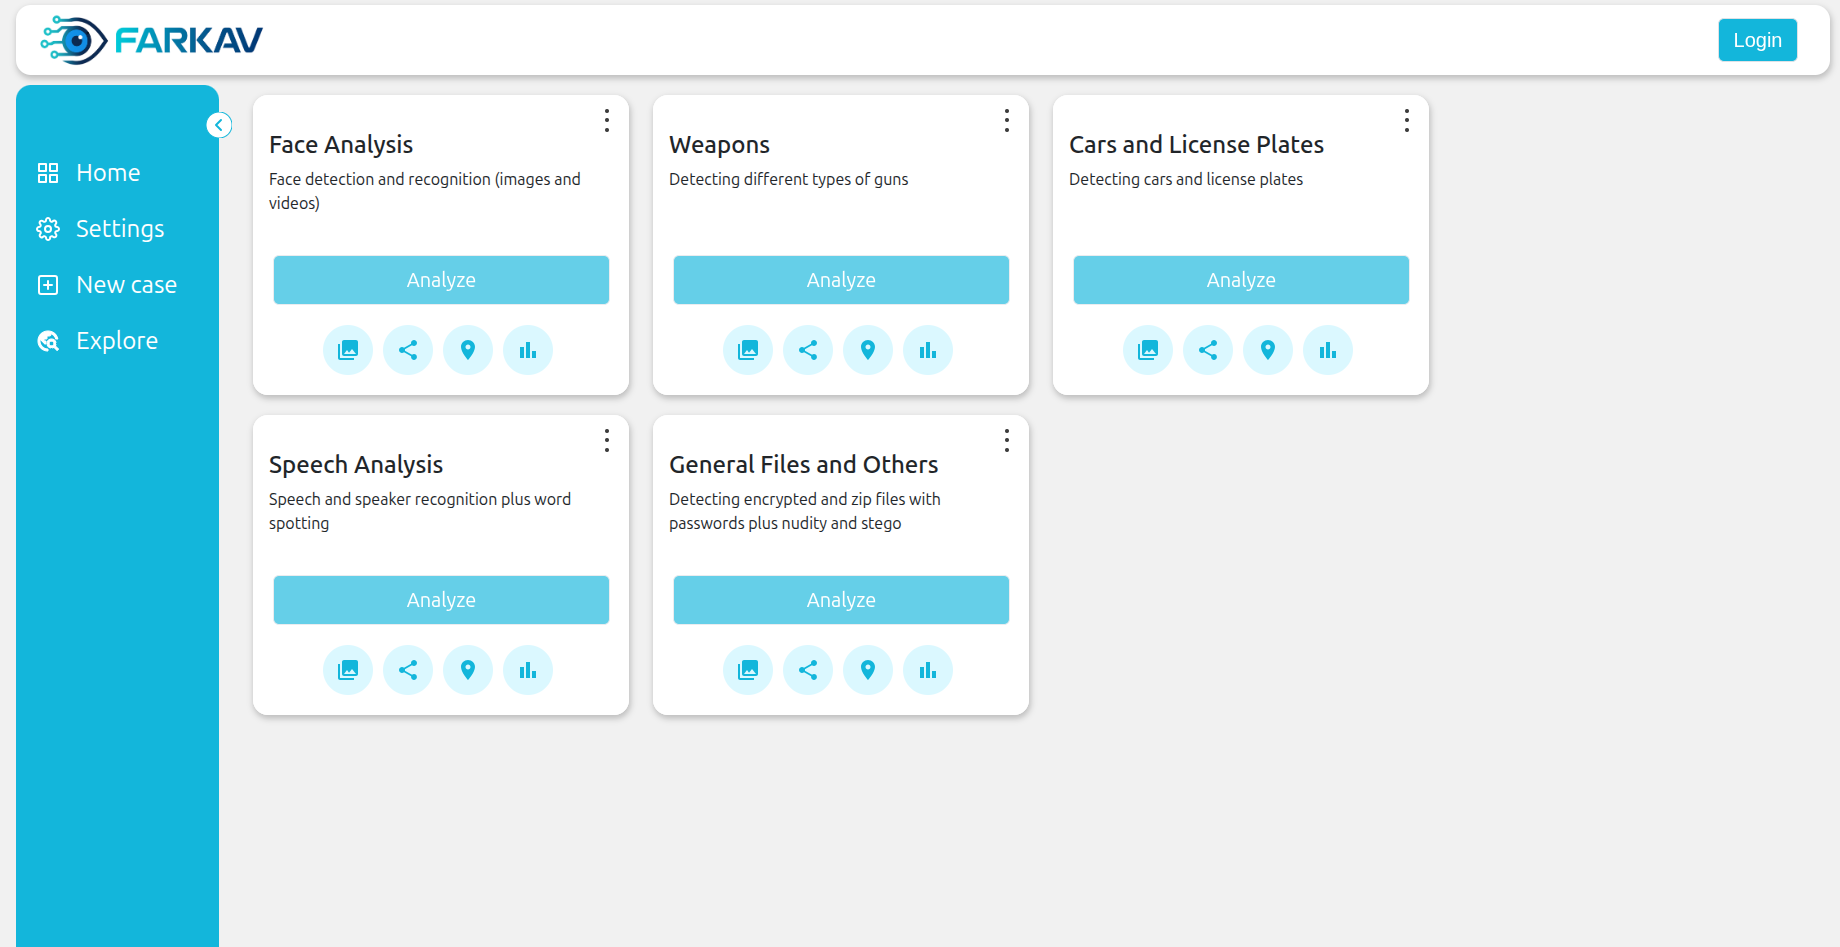
Task: Open three-dot menu on Weapons card
Action: 1007,121
